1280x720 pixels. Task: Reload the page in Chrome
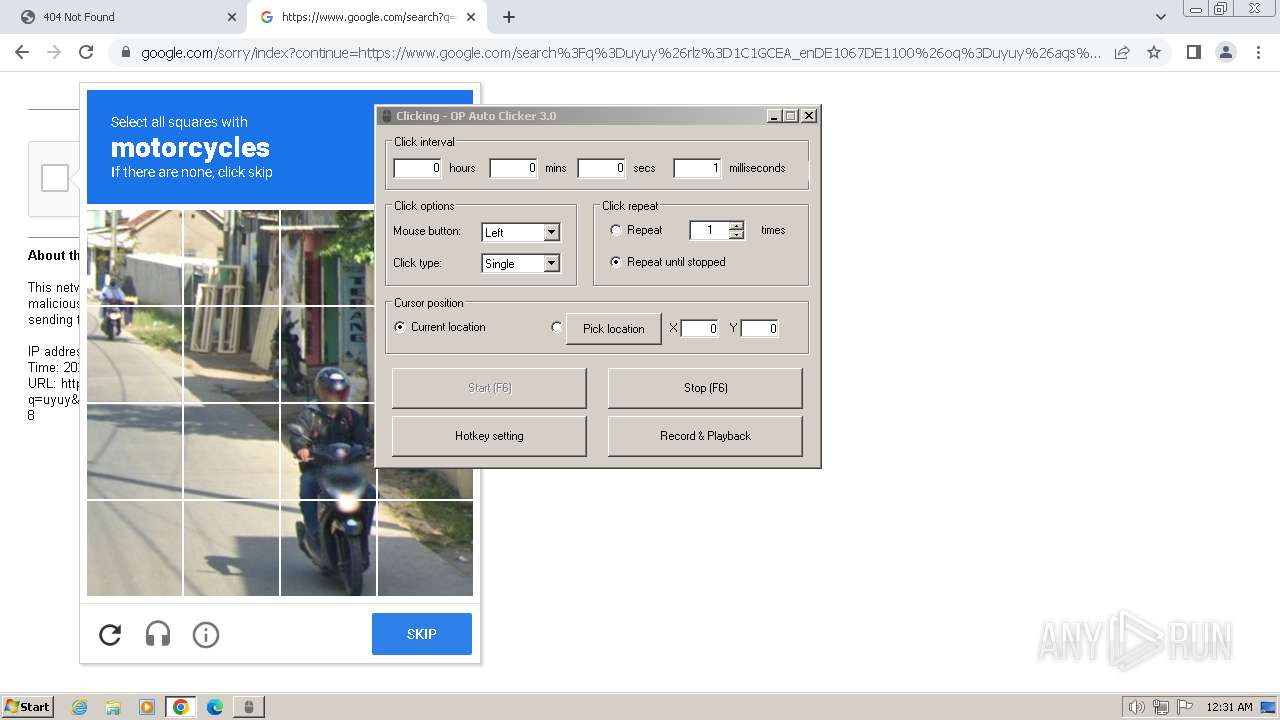pyautogui.click(x=86, y=52)
